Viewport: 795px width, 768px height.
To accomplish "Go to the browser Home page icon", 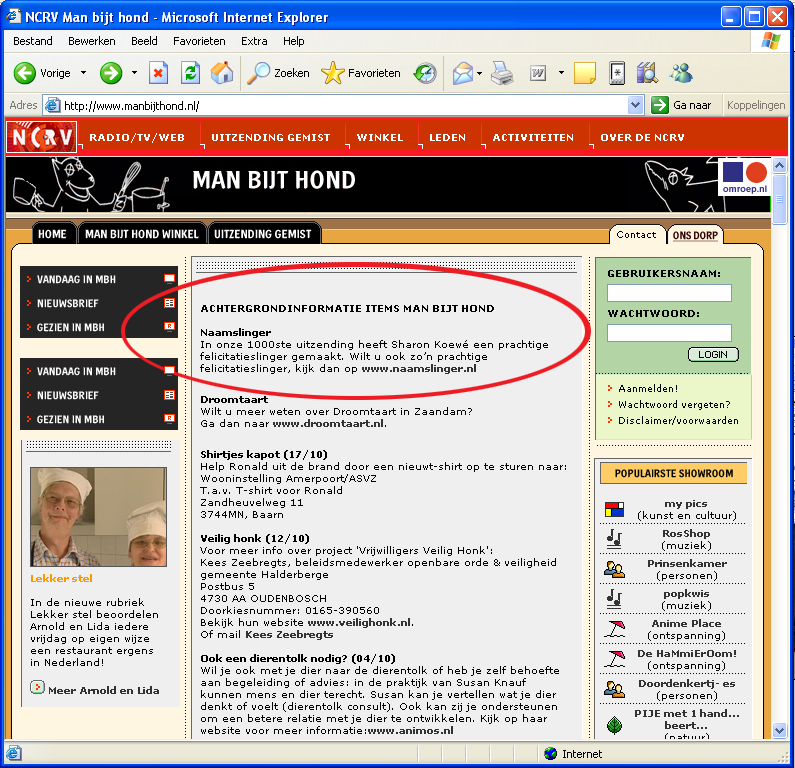I will click(x=222, y=73).
